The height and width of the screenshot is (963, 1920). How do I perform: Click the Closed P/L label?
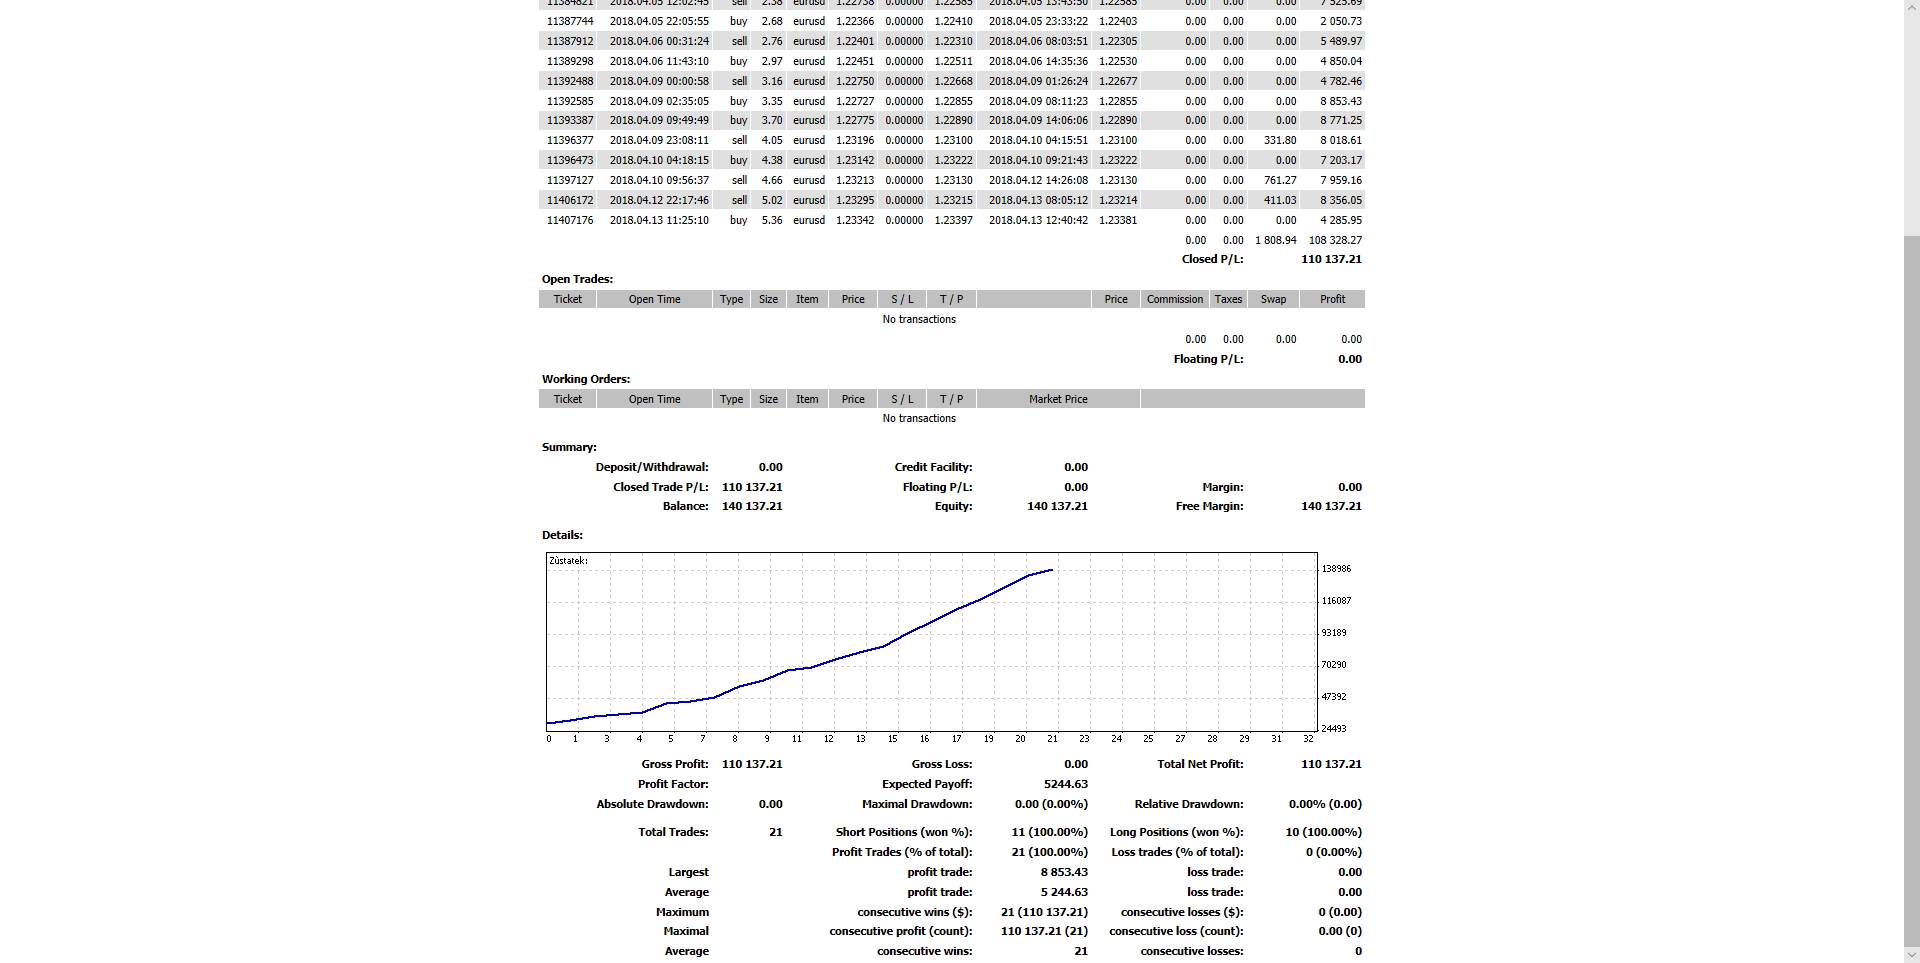pyautogui.click(x=1212, y=259)
